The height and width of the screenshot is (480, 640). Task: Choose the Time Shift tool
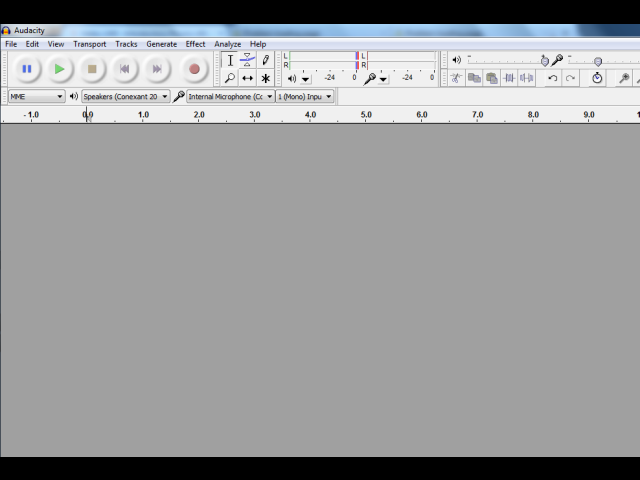click(x=247, y=78)
